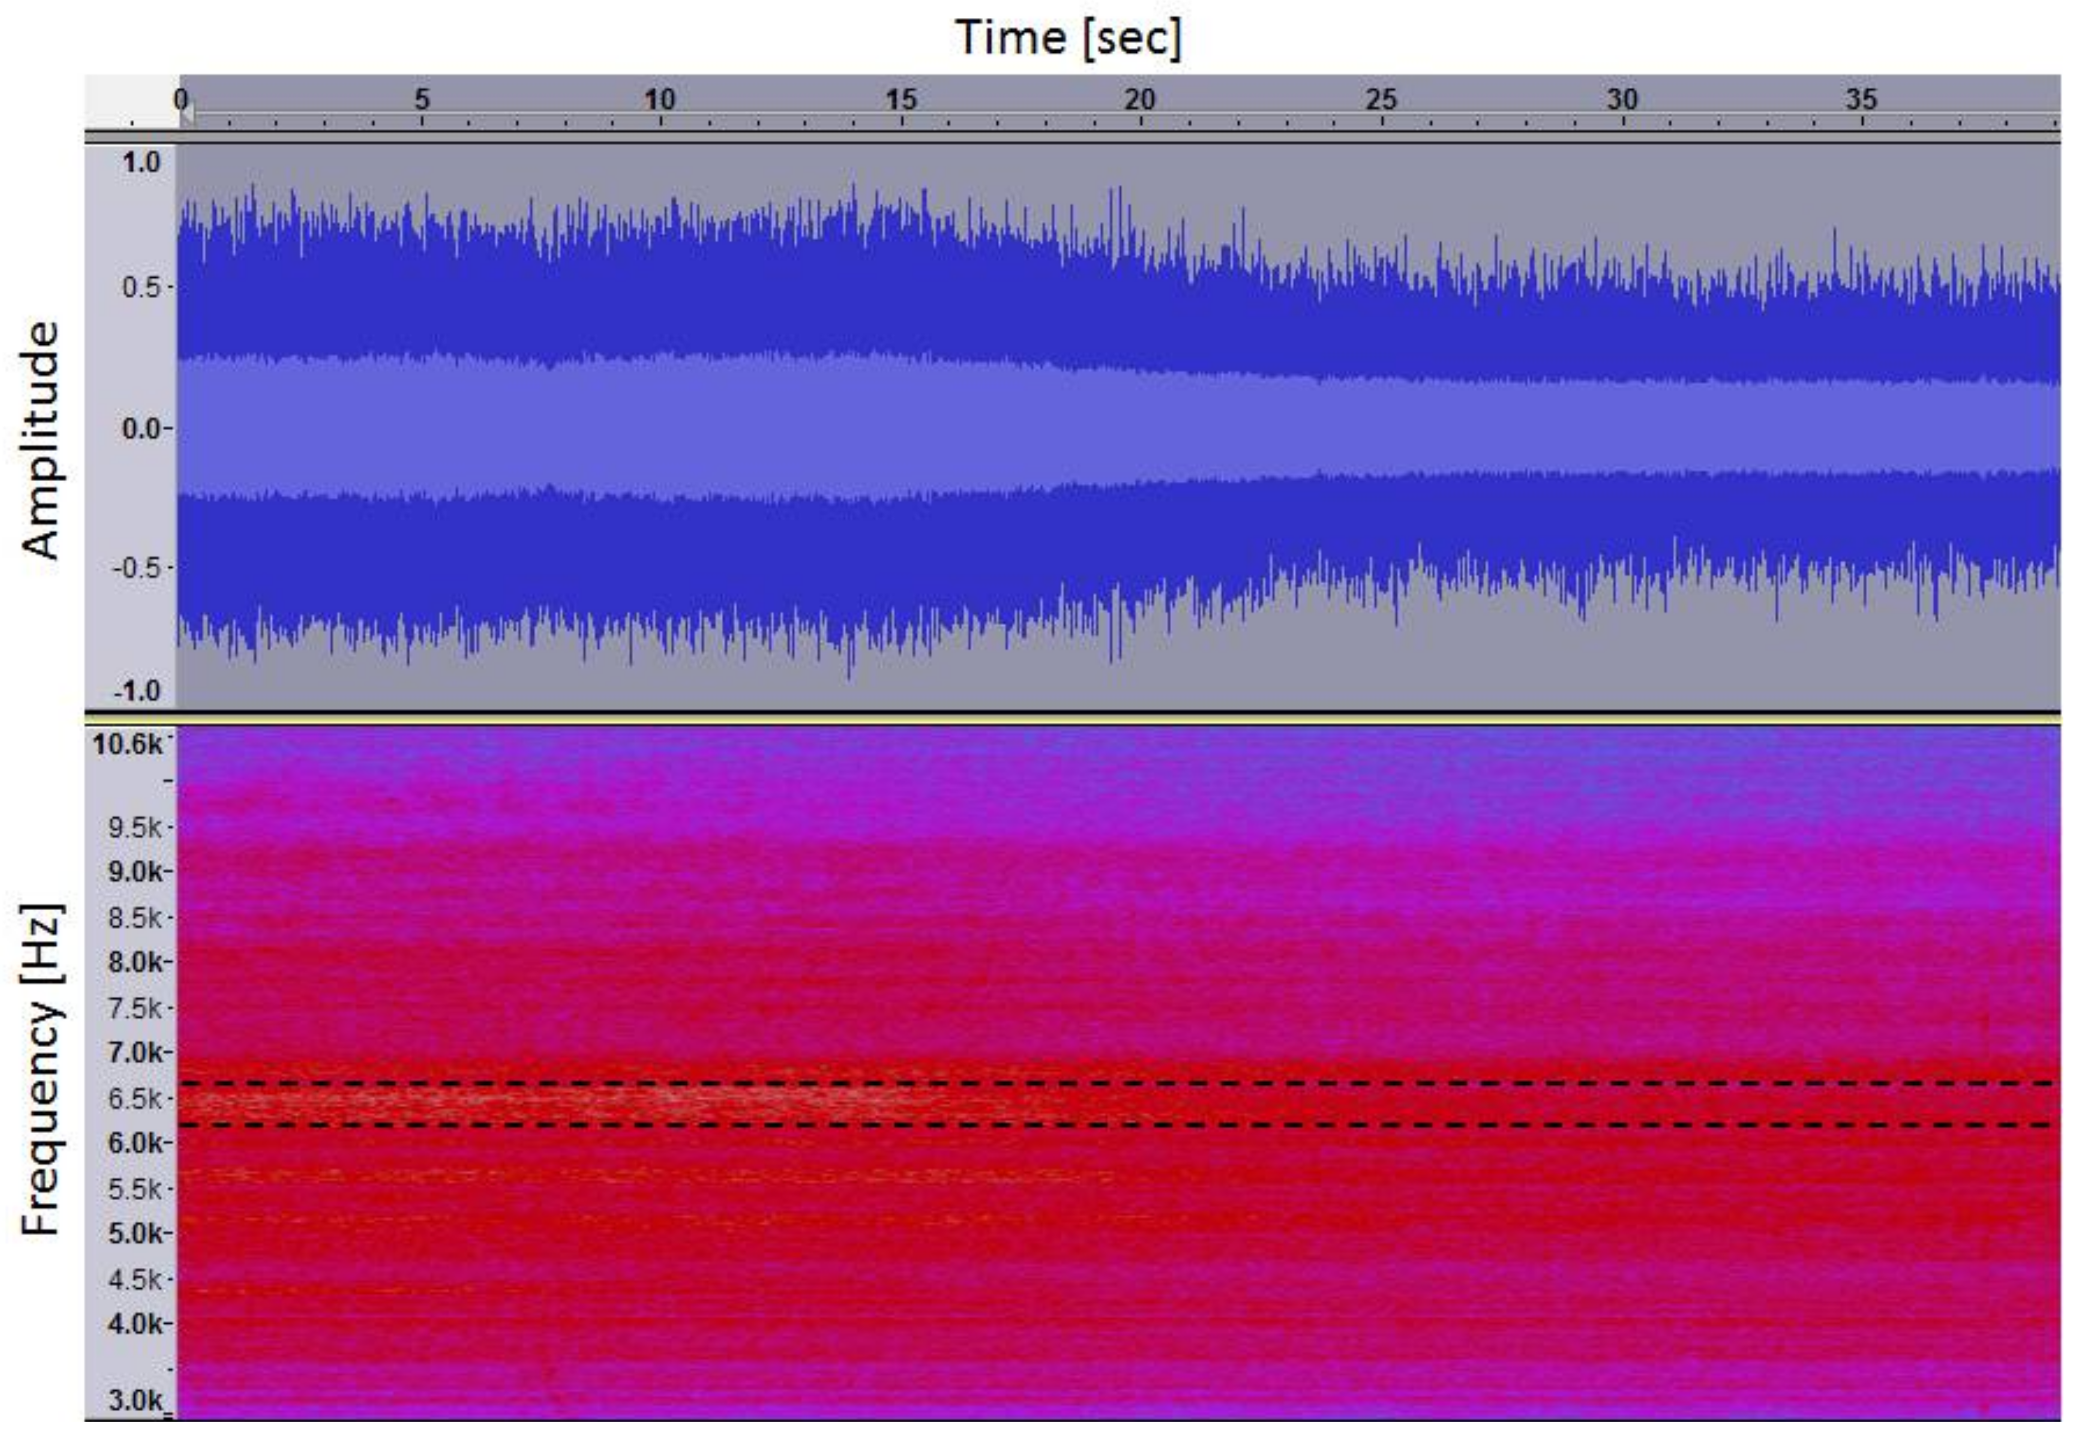Click the 1.0 amplitude scale label
Viewport: 2080px width, 1438px height.
(x=141, y=163)
